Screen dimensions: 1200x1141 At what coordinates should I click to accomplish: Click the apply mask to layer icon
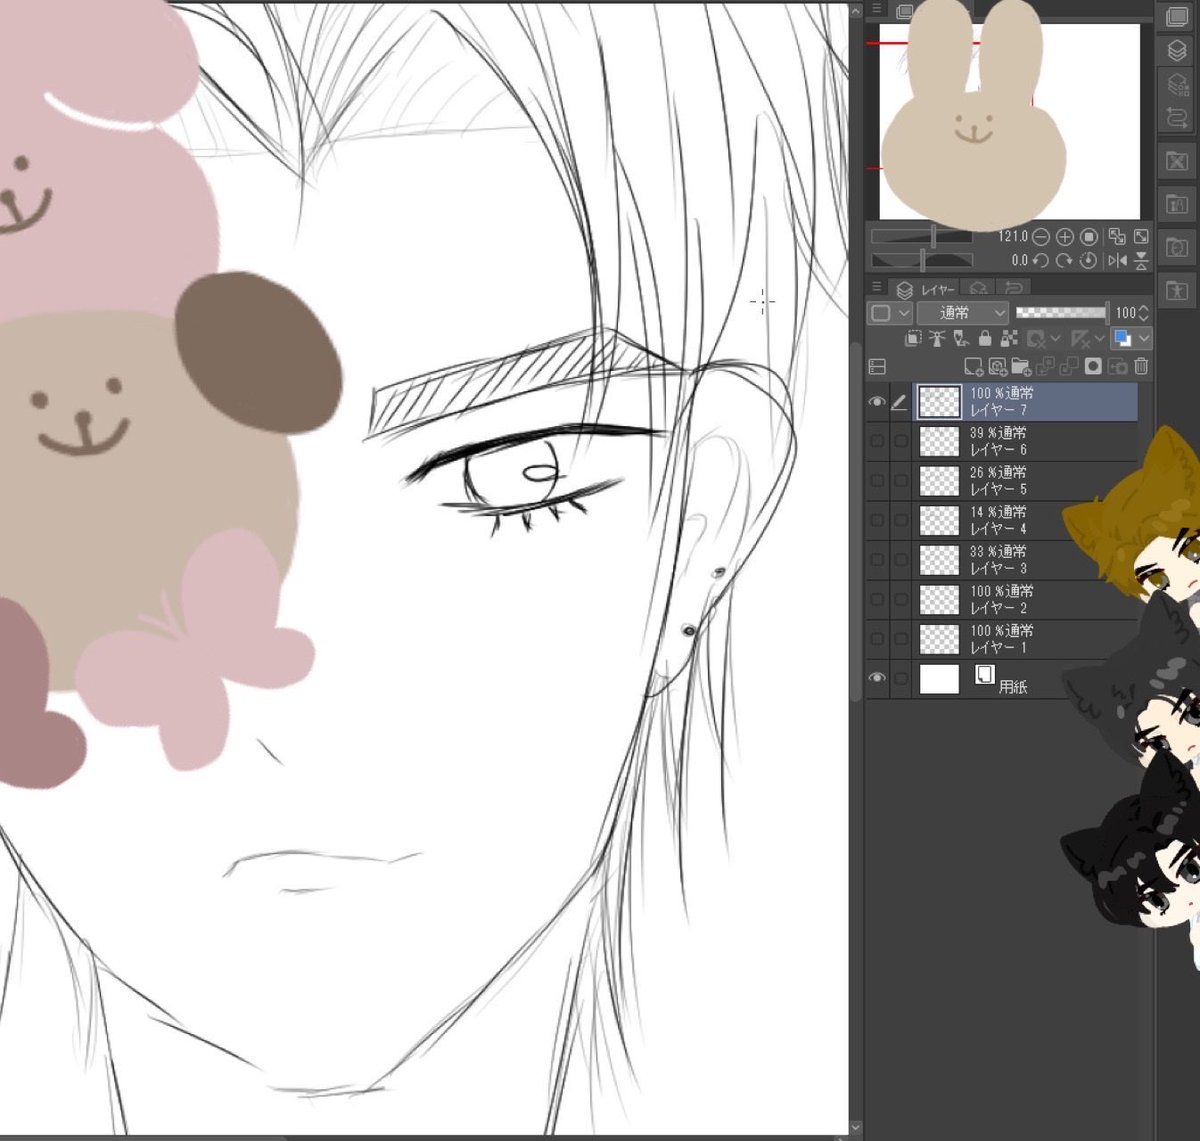point(1117,367)
